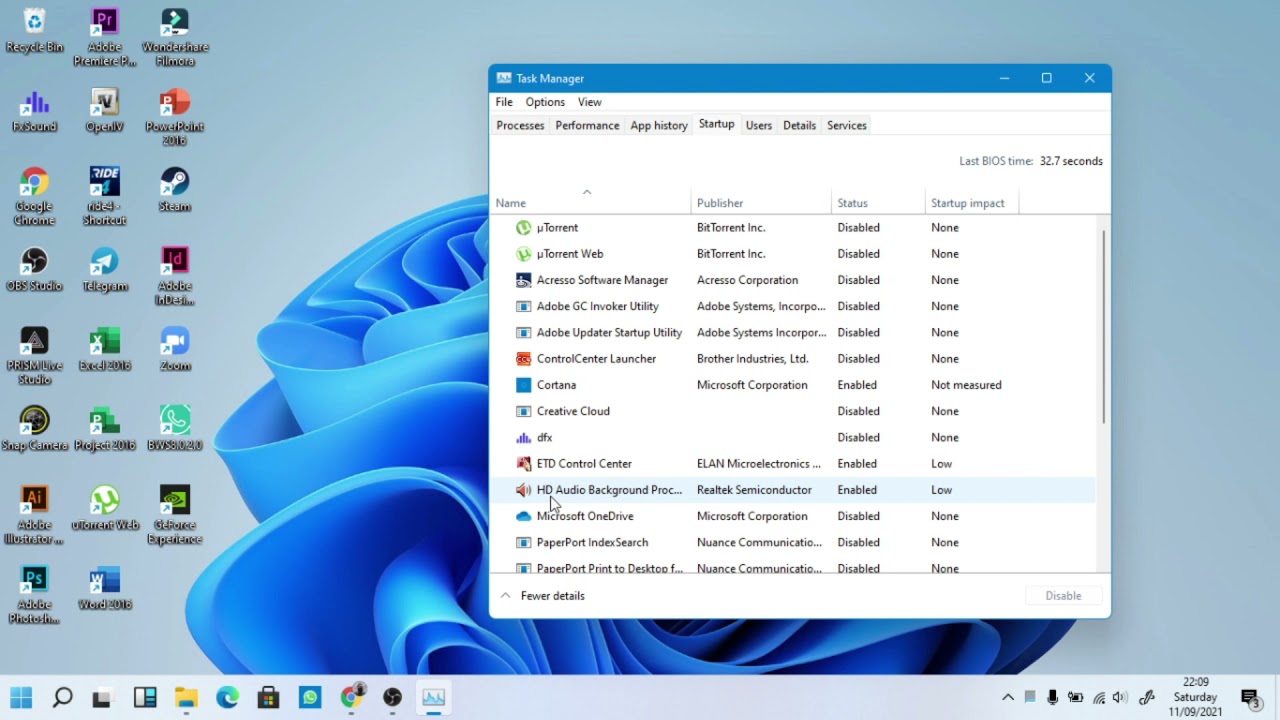Click the Cortana entry icon
This screenshot has width=1280, height=720.
523,385
